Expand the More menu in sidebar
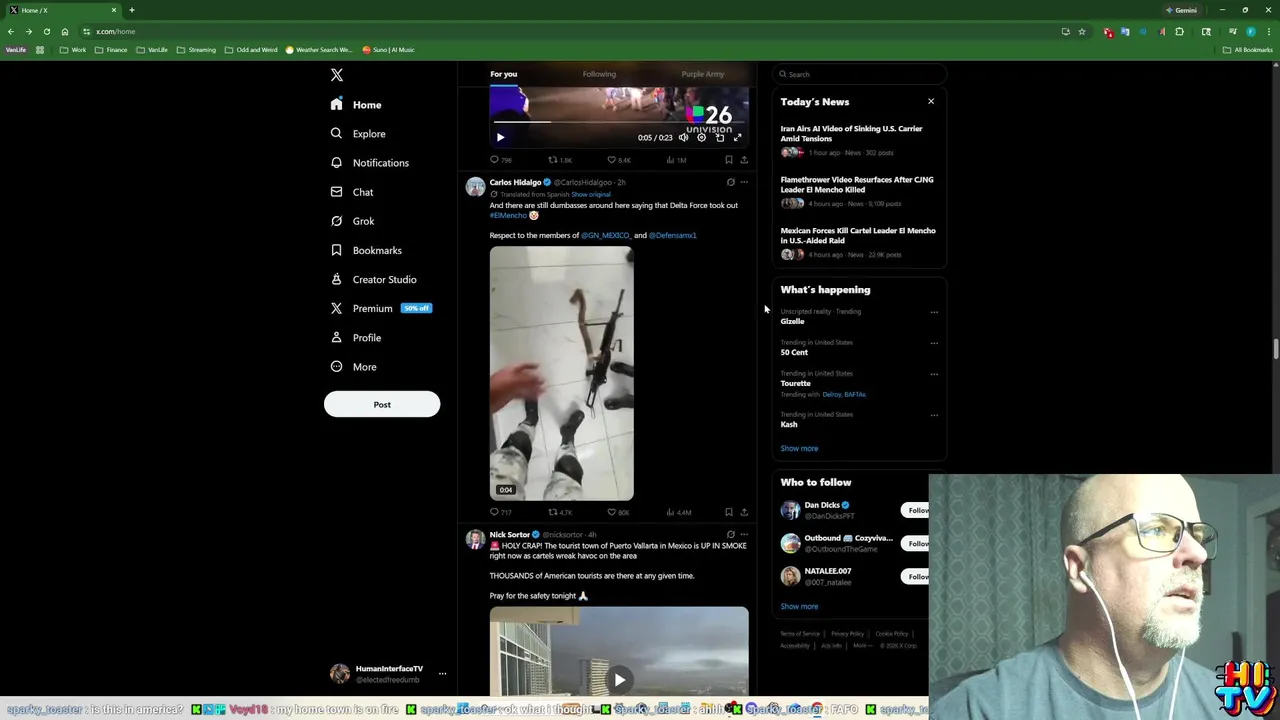1280x720 pixels. click(x=354, y=367)
